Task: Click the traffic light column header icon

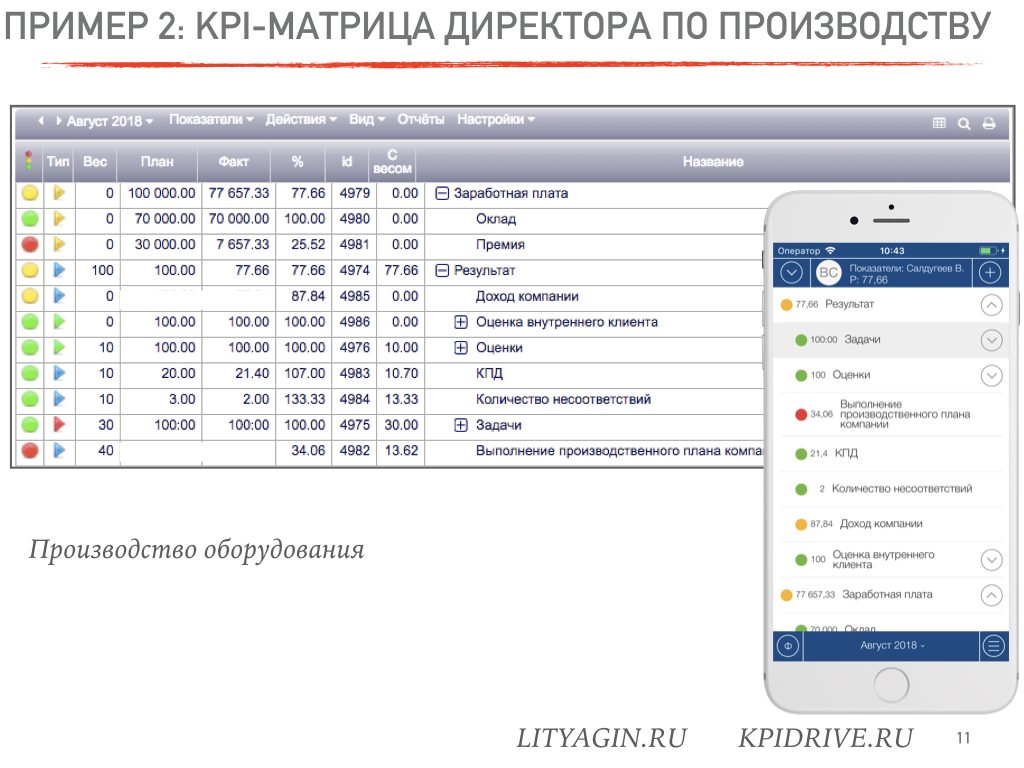Action: pyautogui.click(x=29, y=161)
